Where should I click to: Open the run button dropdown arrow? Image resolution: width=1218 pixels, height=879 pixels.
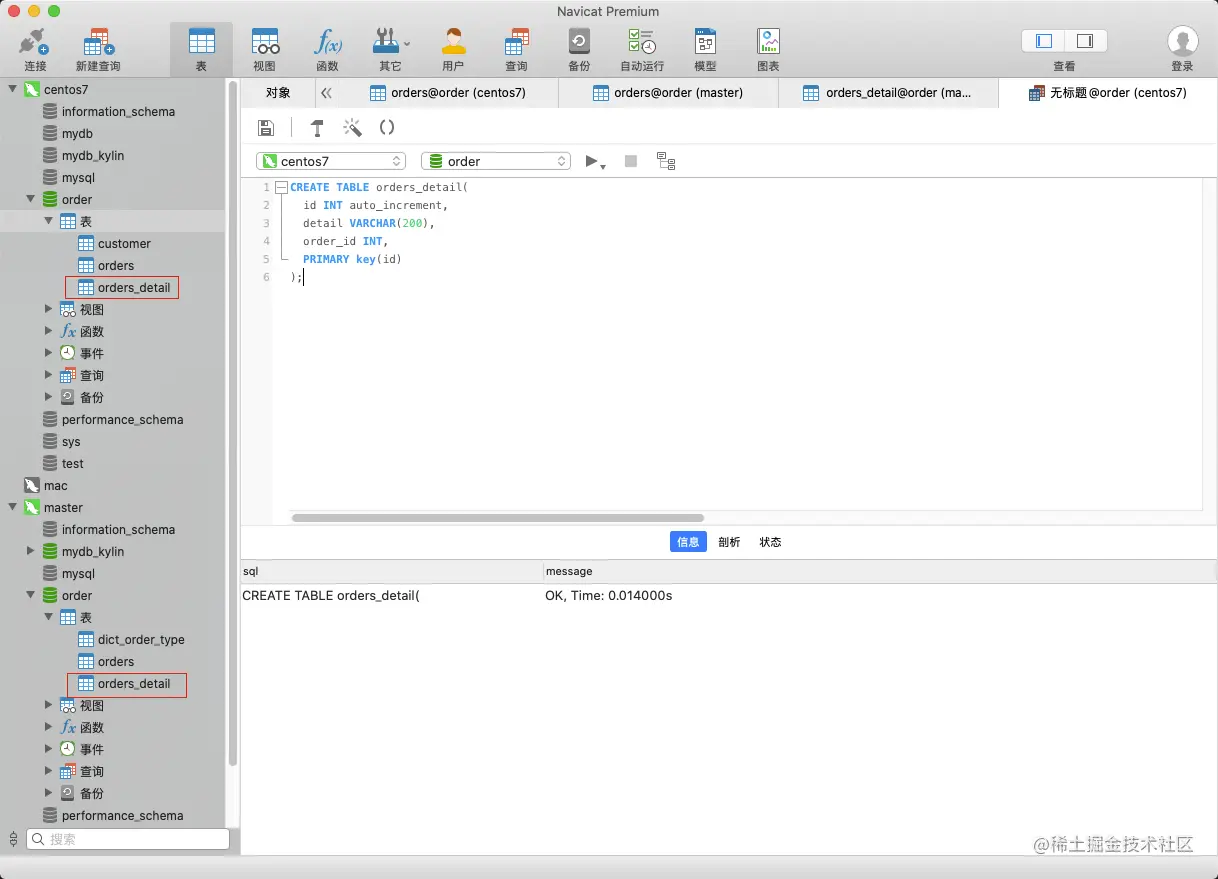click(604, 165)
